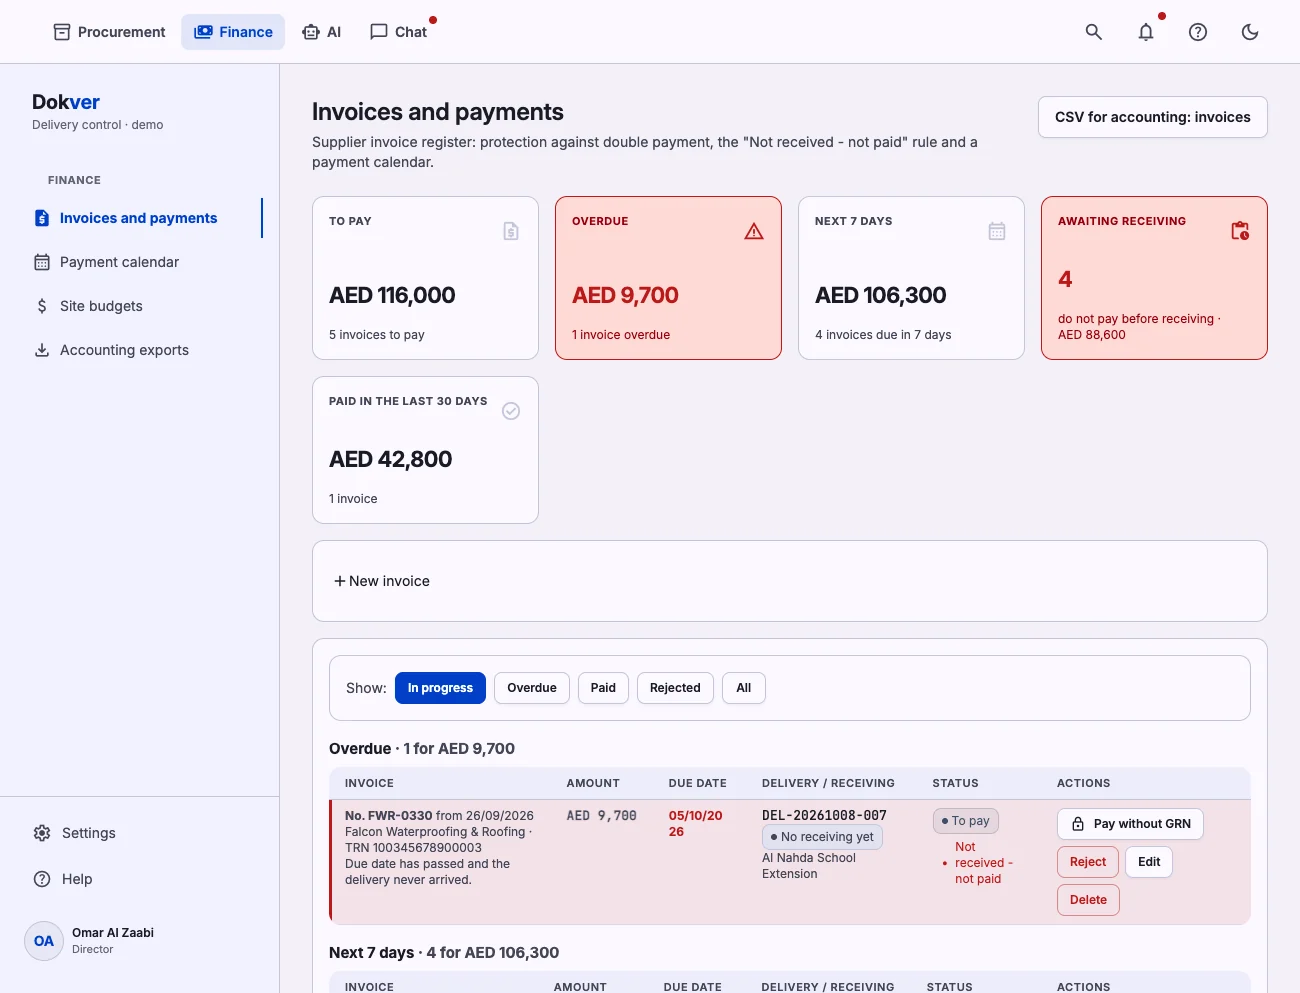Click the due date 05/10/2026
1300x993 pixels.
(695, 824)
